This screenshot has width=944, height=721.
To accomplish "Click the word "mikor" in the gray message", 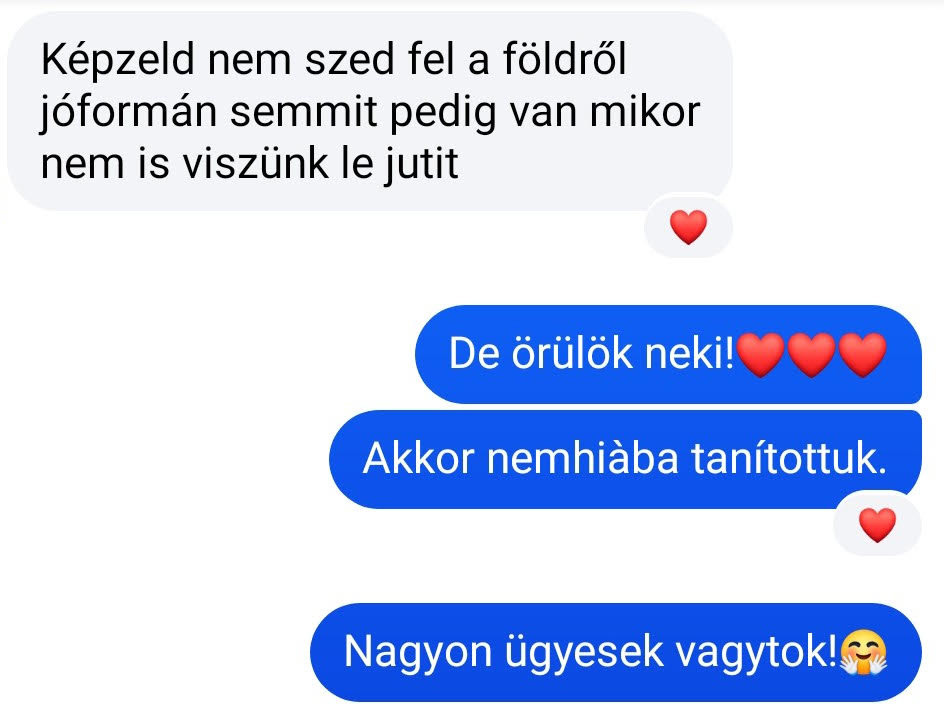I will point(644,112).
